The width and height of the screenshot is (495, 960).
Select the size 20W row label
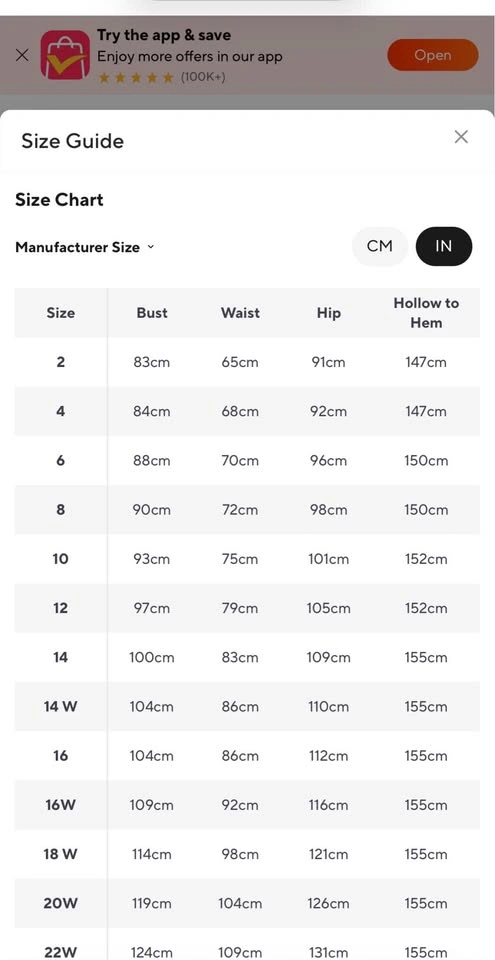(61, 903)
